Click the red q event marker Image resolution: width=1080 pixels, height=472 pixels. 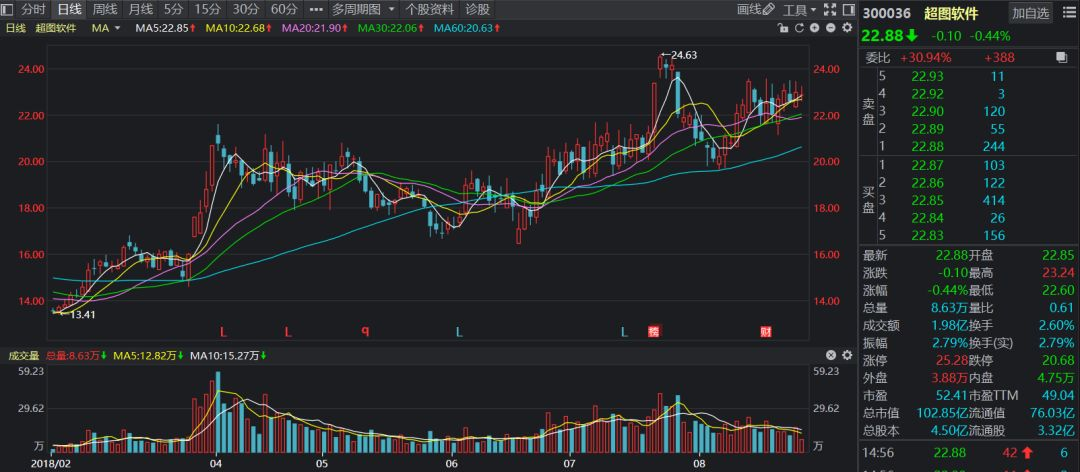pyautogui.click(x=366, y=331)
